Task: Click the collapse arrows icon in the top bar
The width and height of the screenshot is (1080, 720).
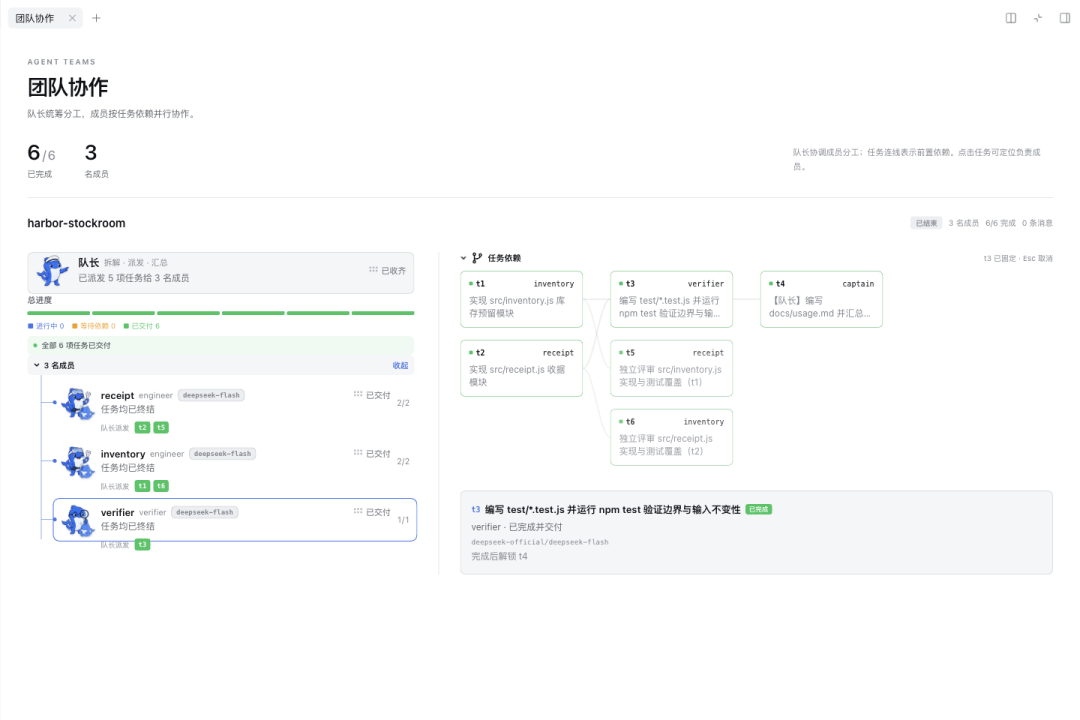Action: point(1038,19)
